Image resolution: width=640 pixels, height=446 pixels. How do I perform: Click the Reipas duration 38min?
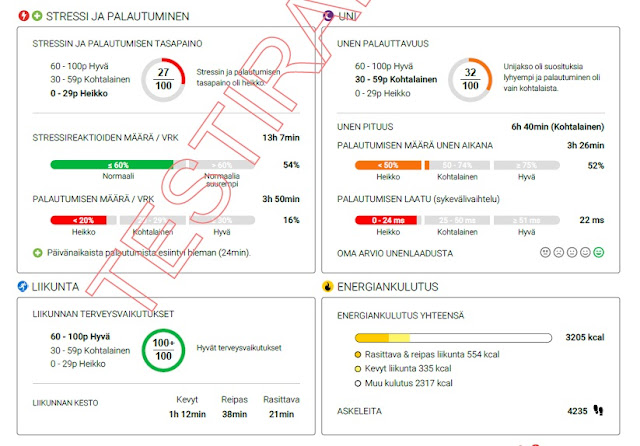click(x=235, y=414)
